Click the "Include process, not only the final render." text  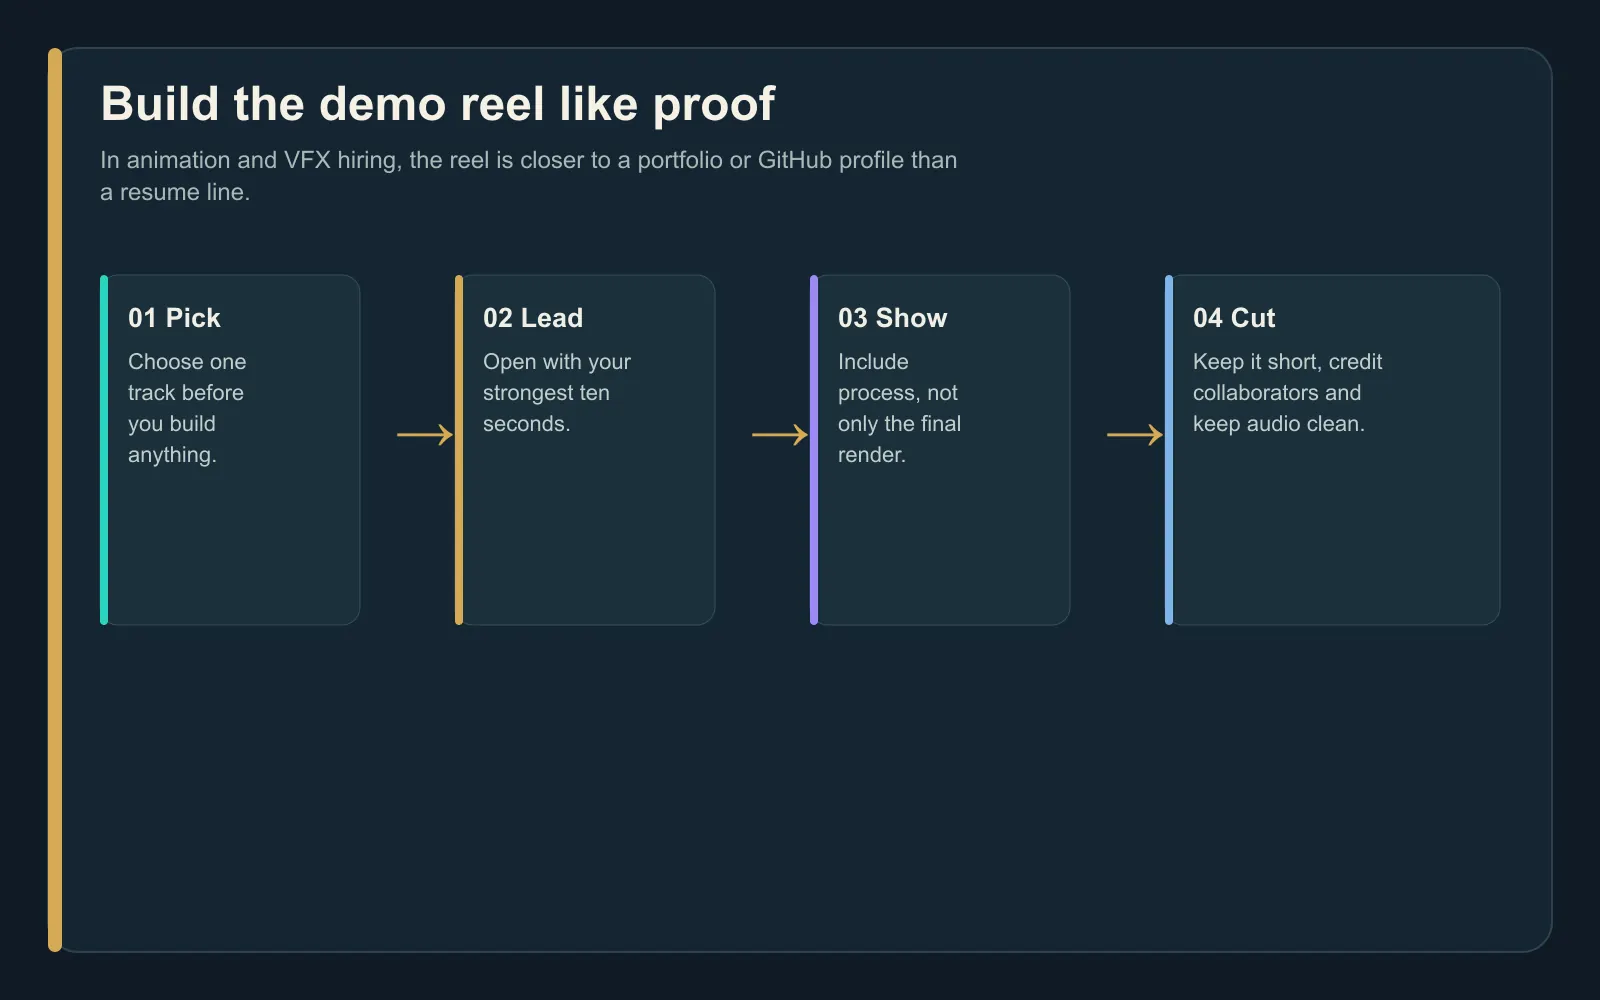[x=900, y=408]
